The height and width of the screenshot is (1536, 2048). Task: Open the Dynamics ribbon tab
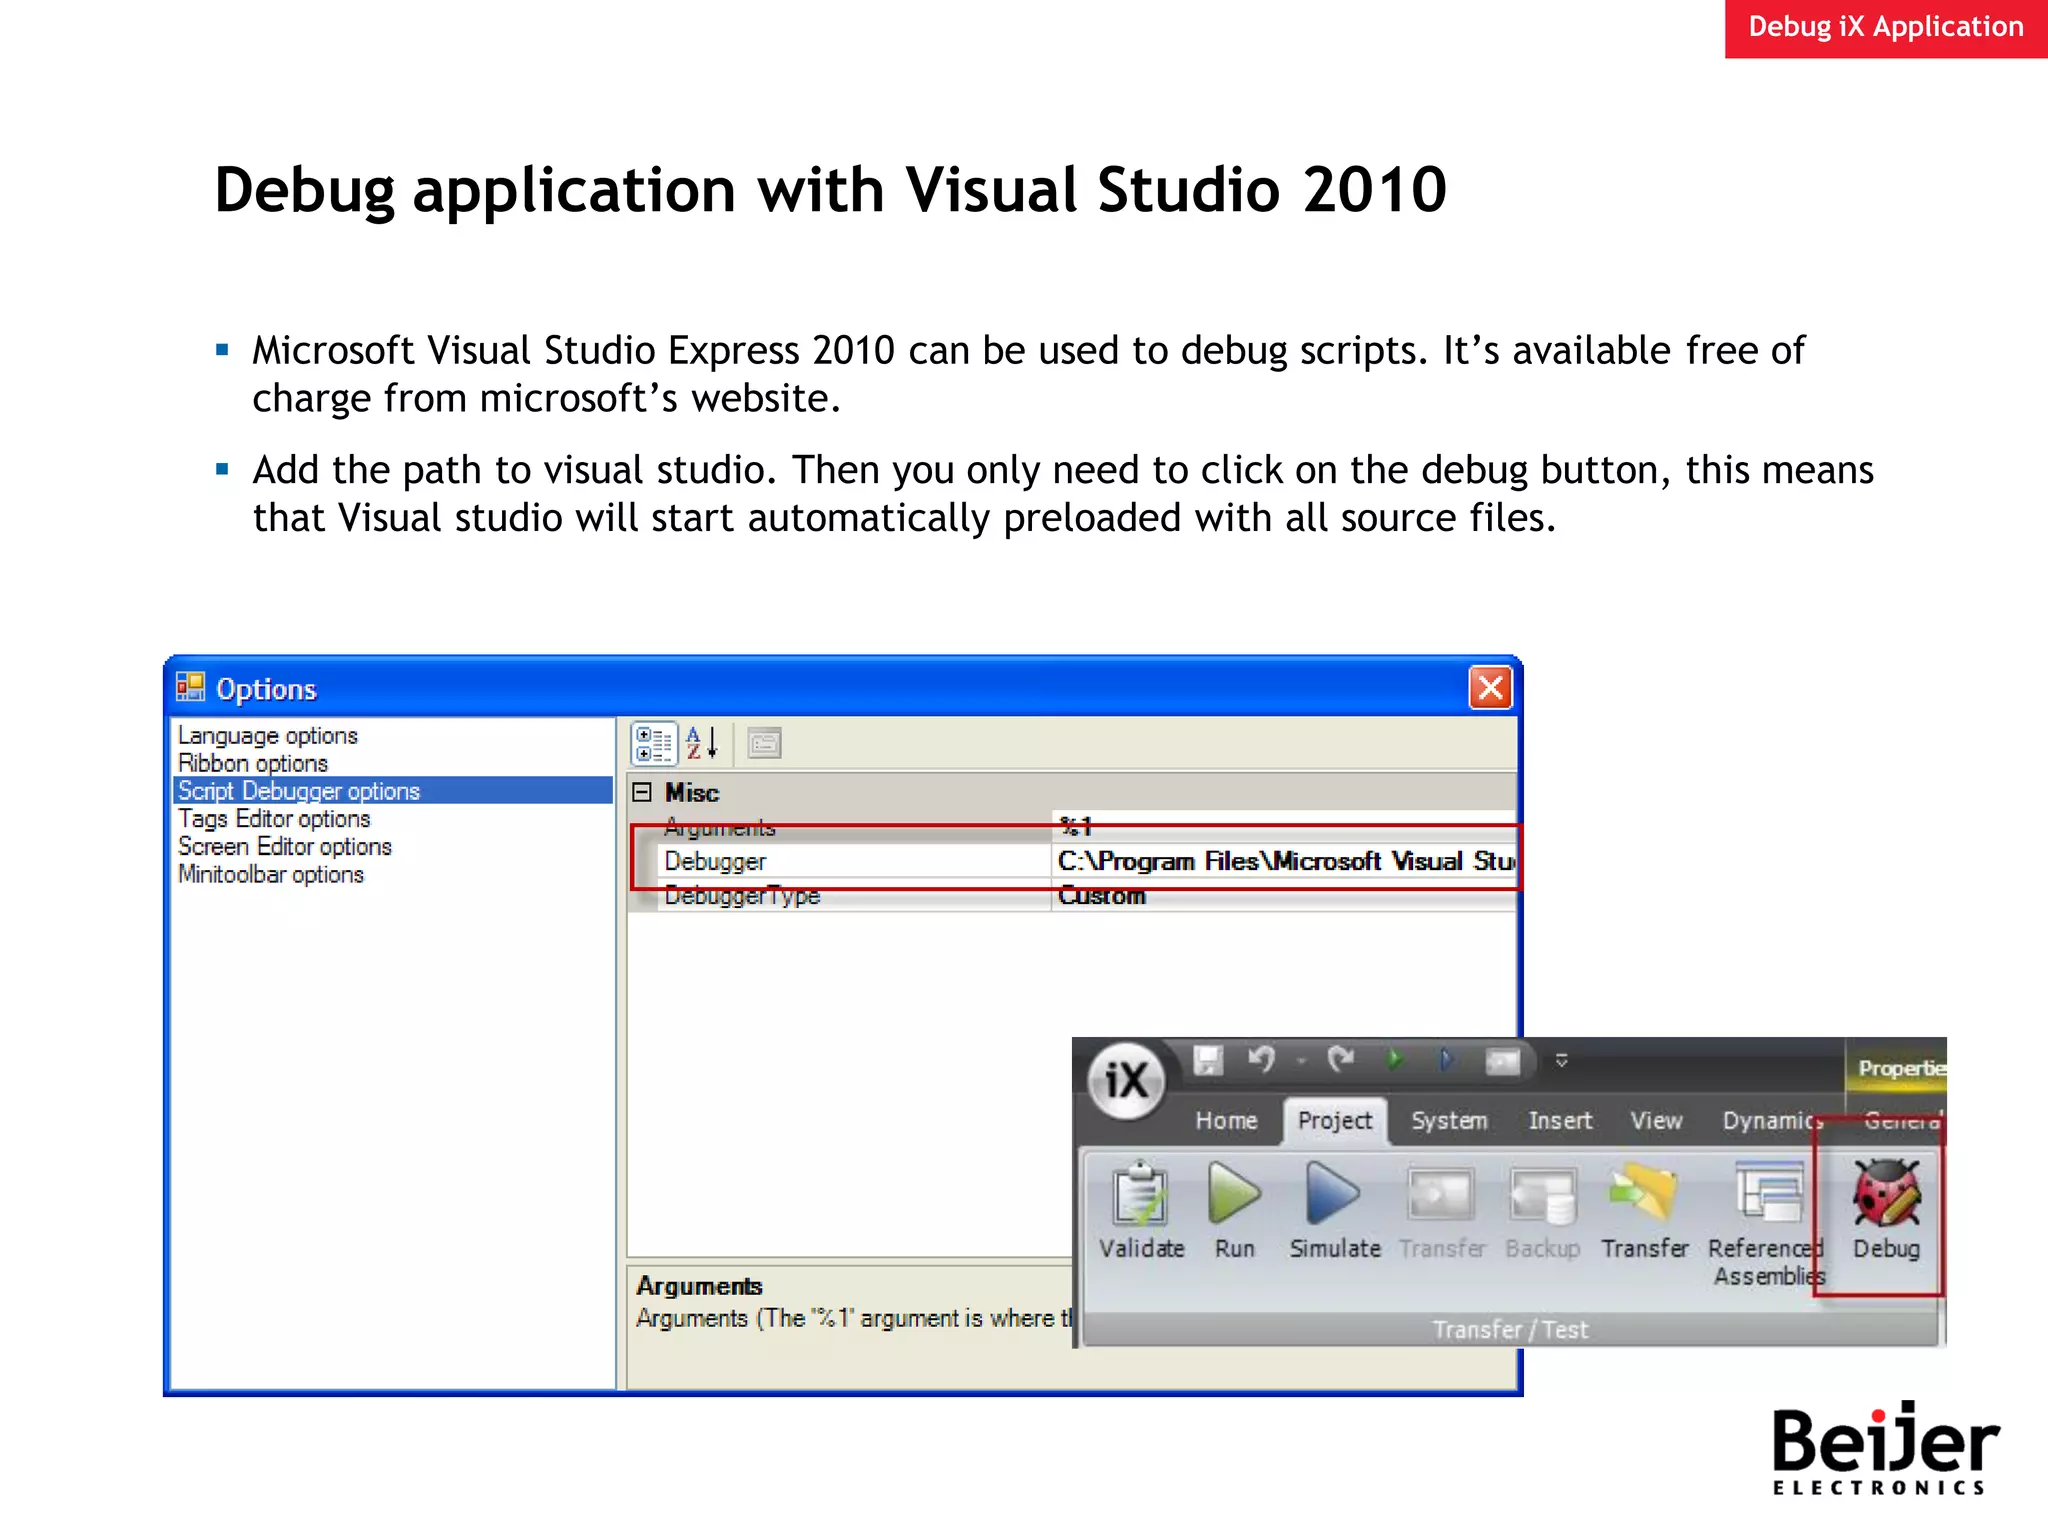pos(1772,1121)
